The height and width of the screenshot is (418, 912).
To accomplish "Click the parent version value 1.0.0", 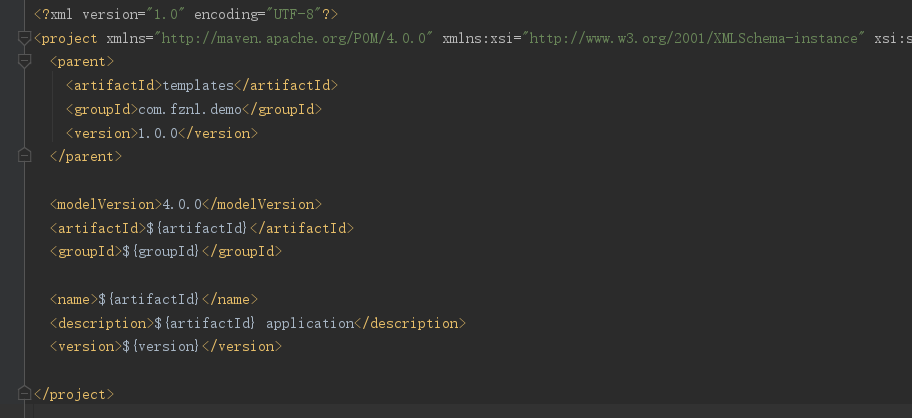I will pyautogui.click(x=157, y=133).
